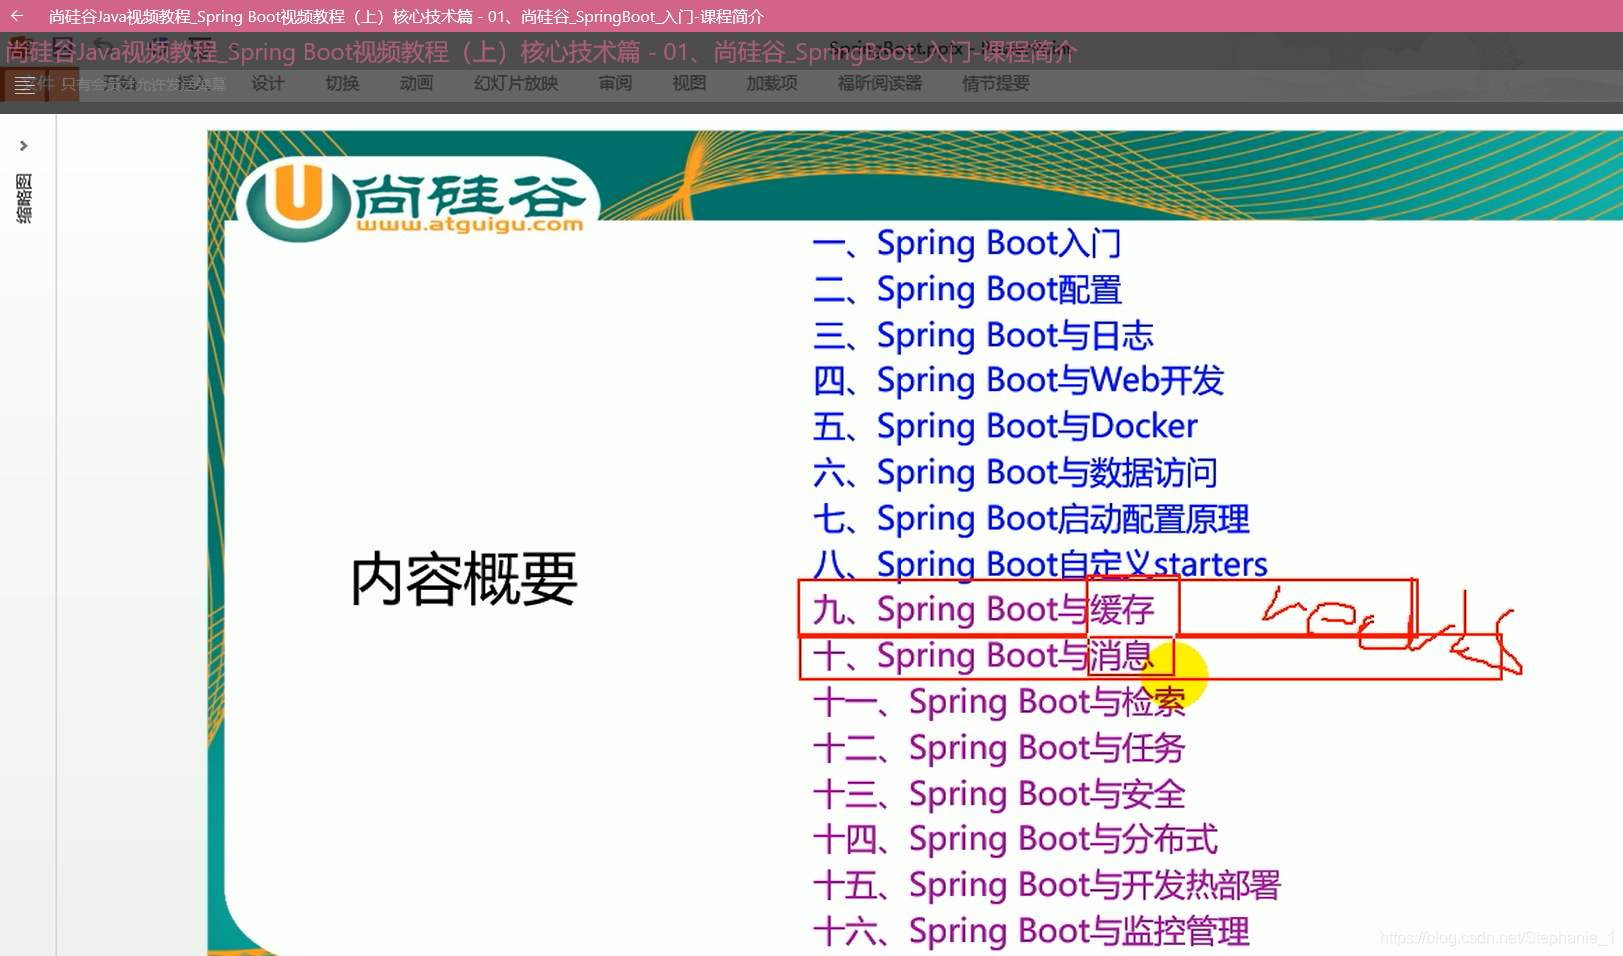The image size is (1623, 956).
Task: Open link 一、Spring Boot入门
Action: (x=966, y=243)
